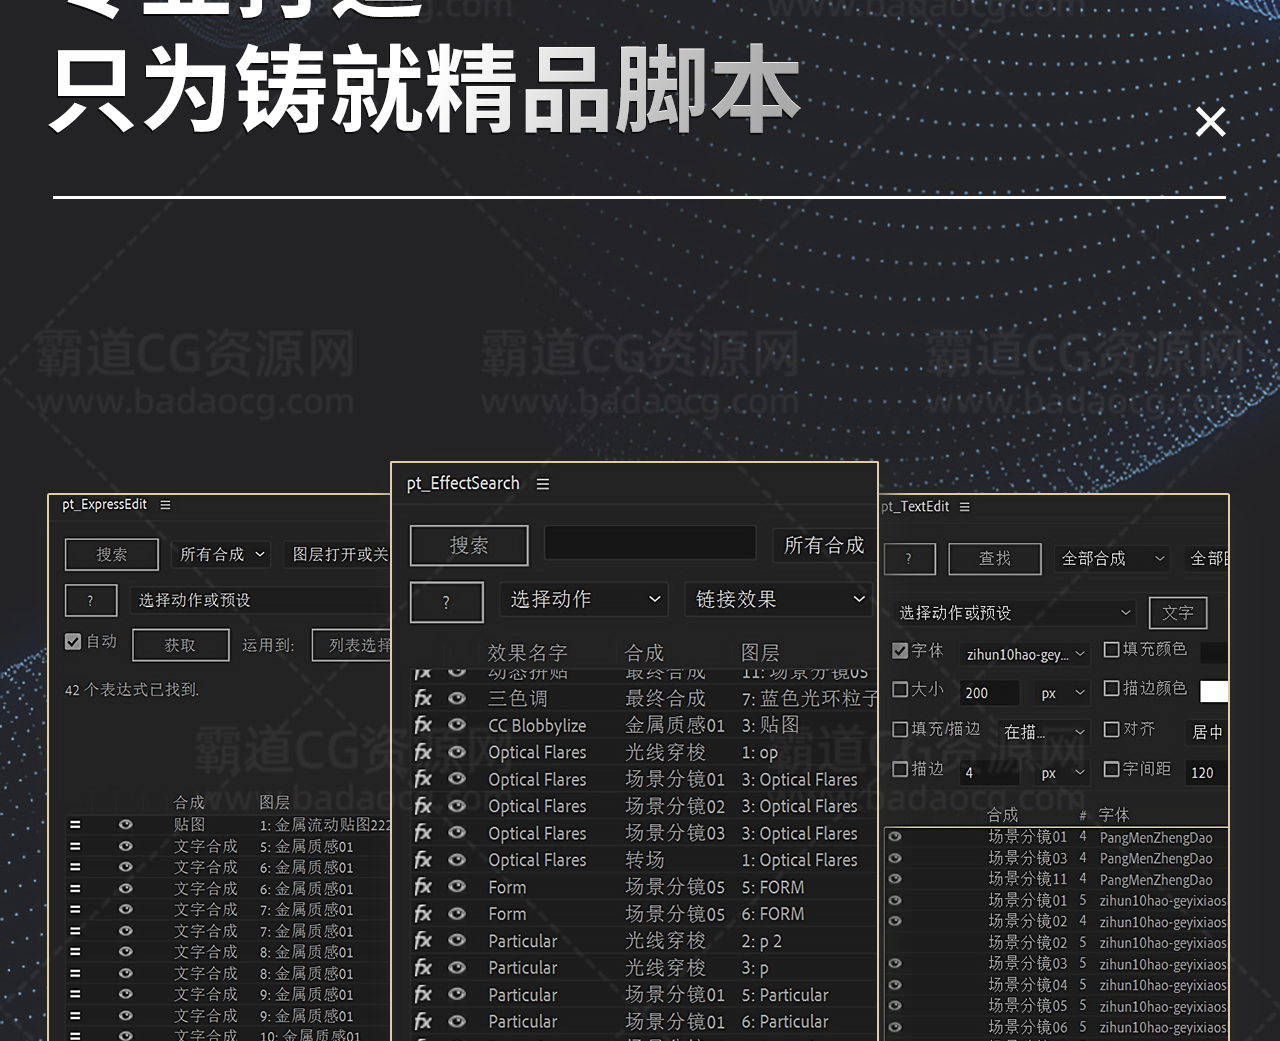
Task: Click the fx icon for CC Blobbylize
Action: pos(423,725)
